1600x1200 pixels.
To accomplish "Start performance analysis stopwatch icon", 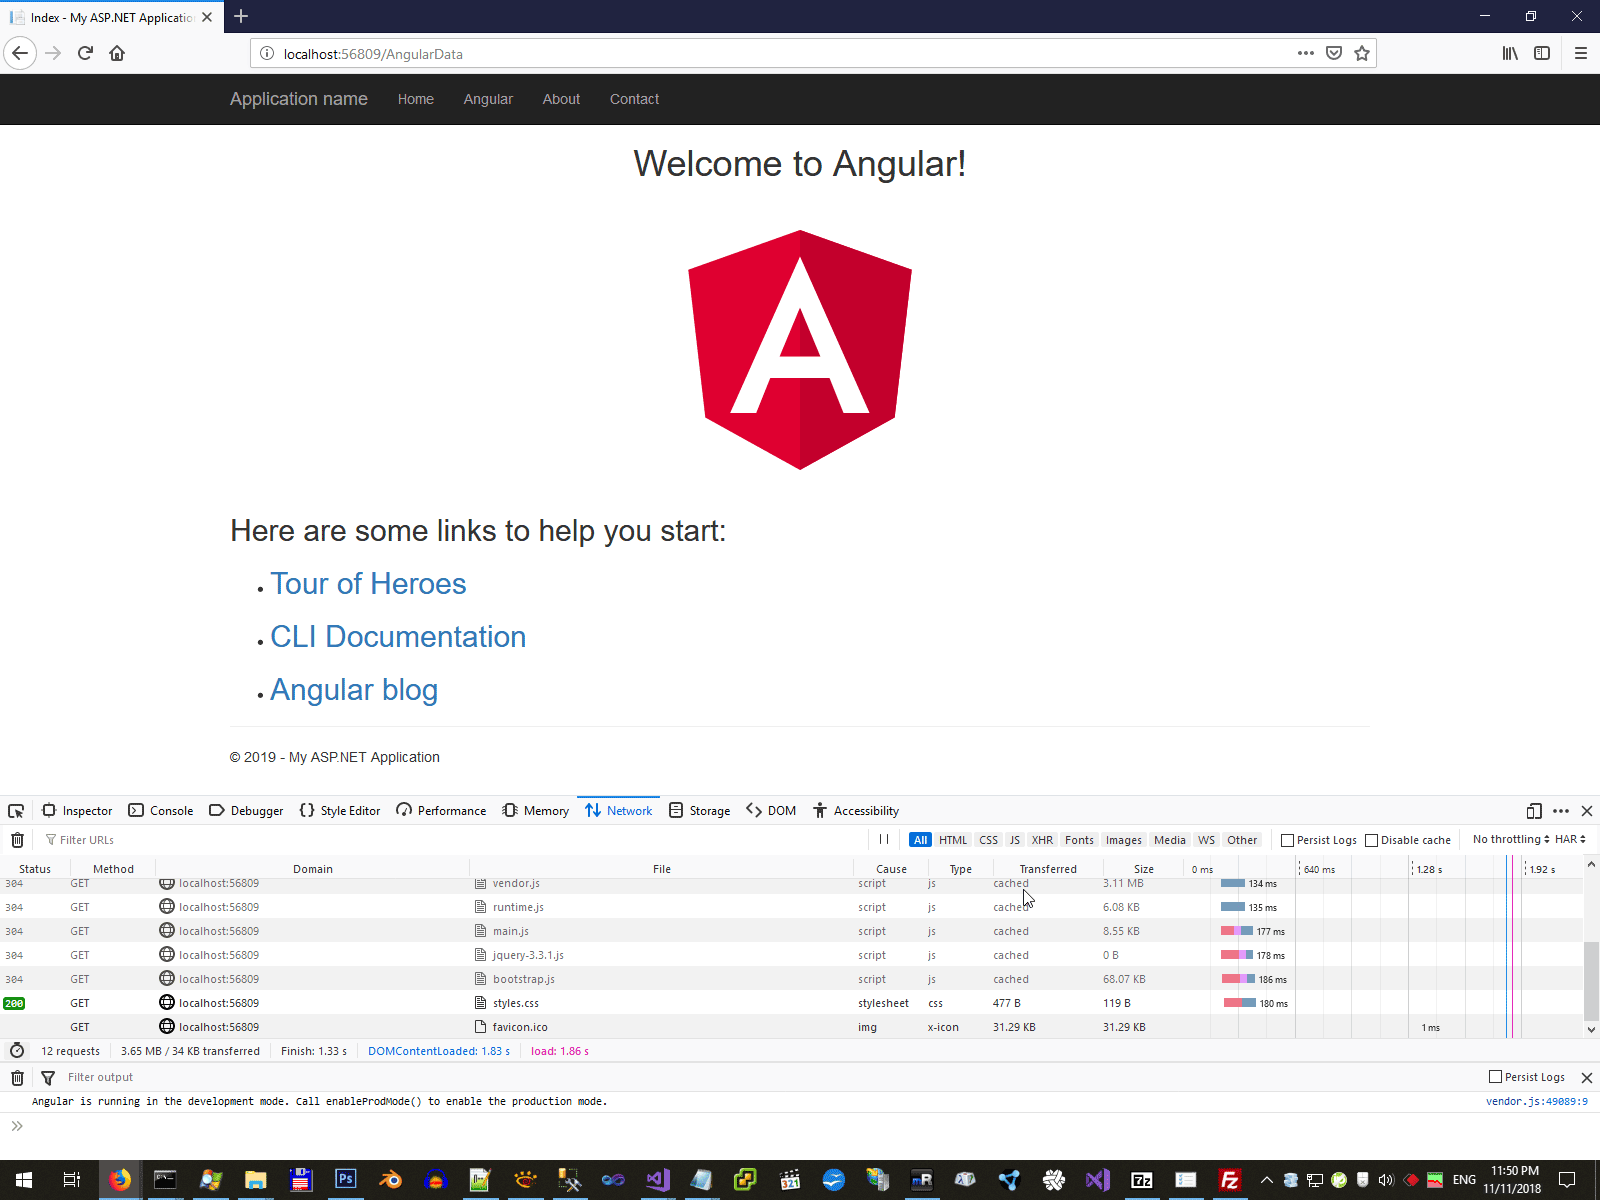I will pyautogui.click(x=17, y=1051).
